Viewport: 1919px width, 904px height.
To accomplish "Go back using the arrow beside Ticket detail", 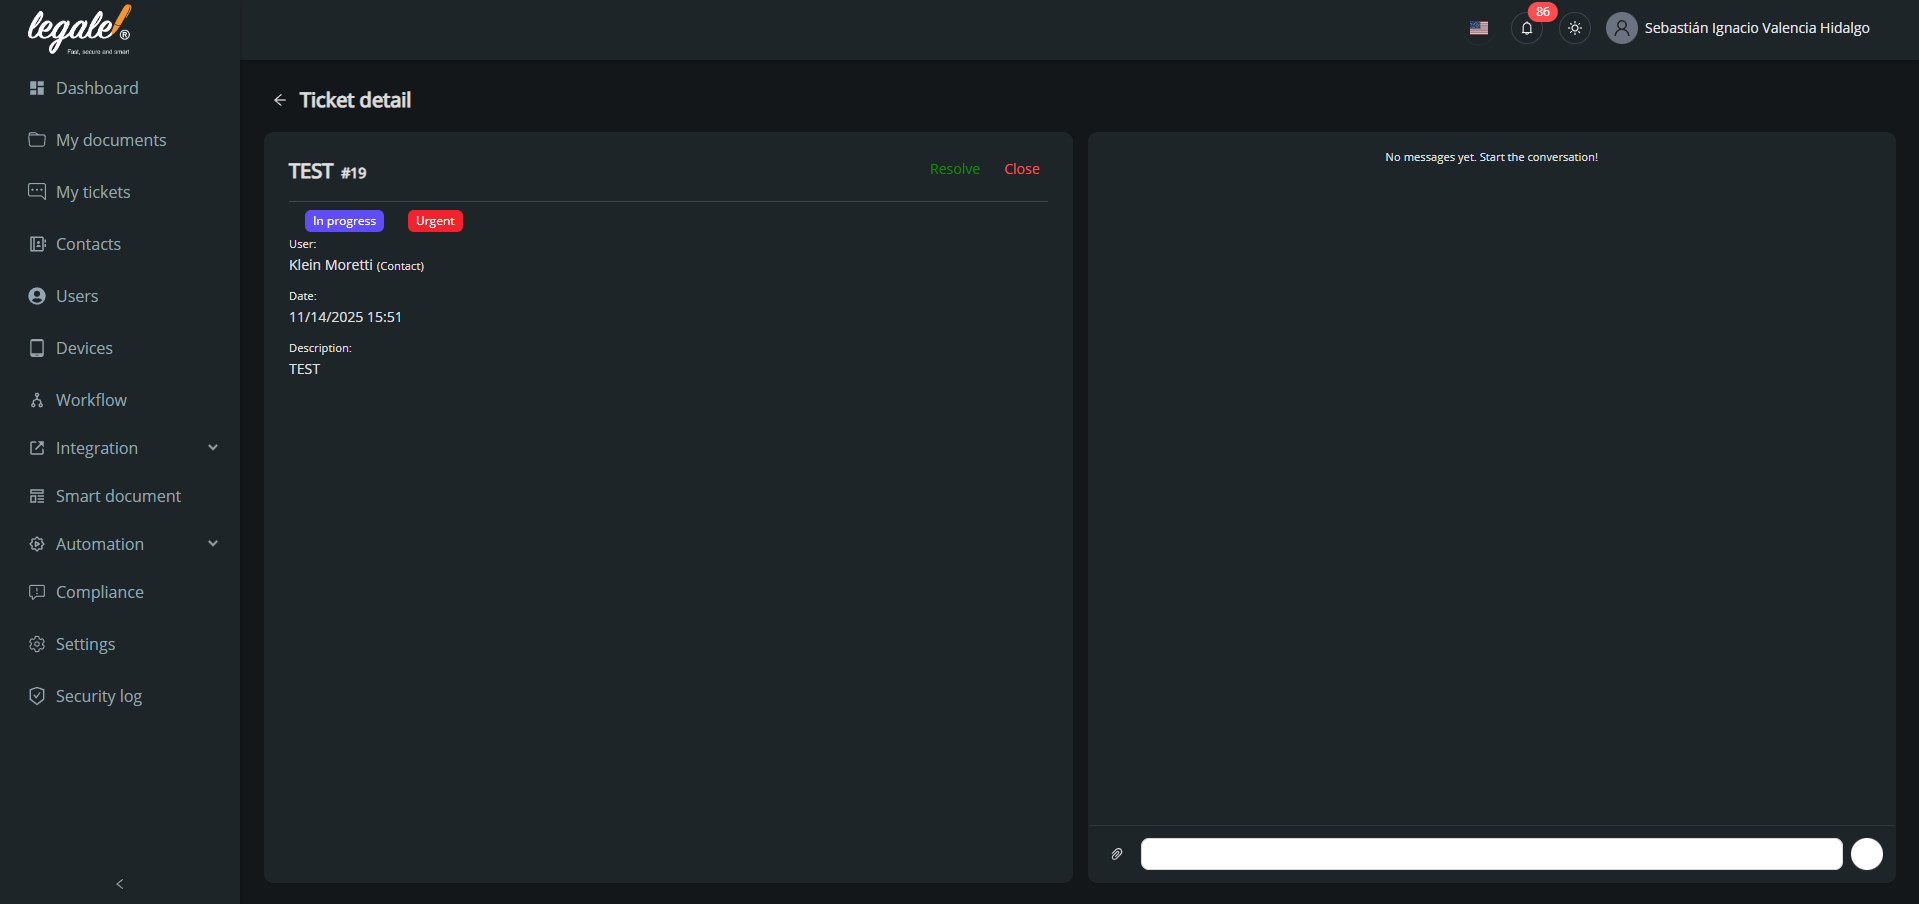I will click(280, 100).
